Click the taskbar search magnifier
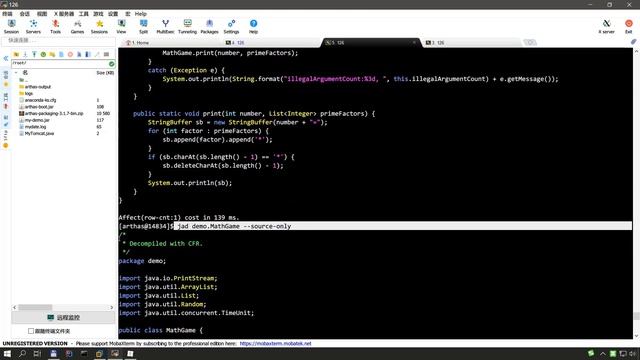The image size is (640, 360). (22, 353)
